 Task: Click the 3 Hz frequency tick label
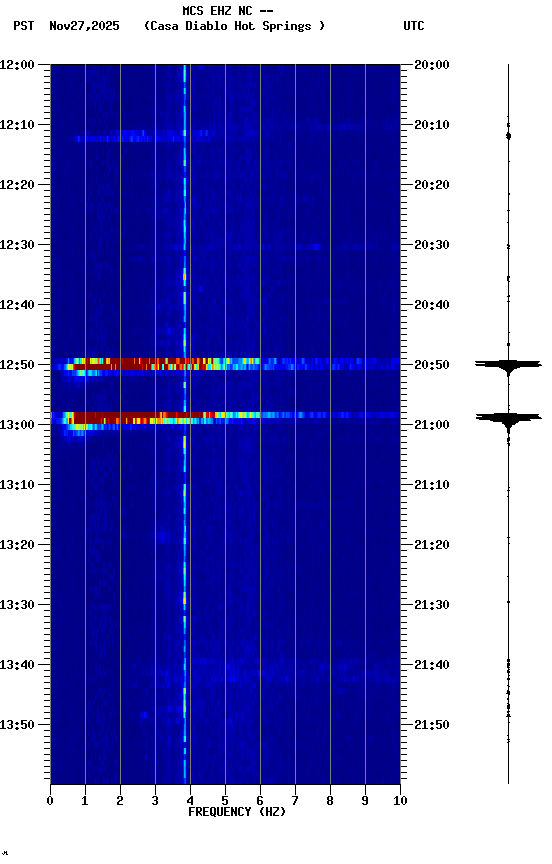(155, 801)
